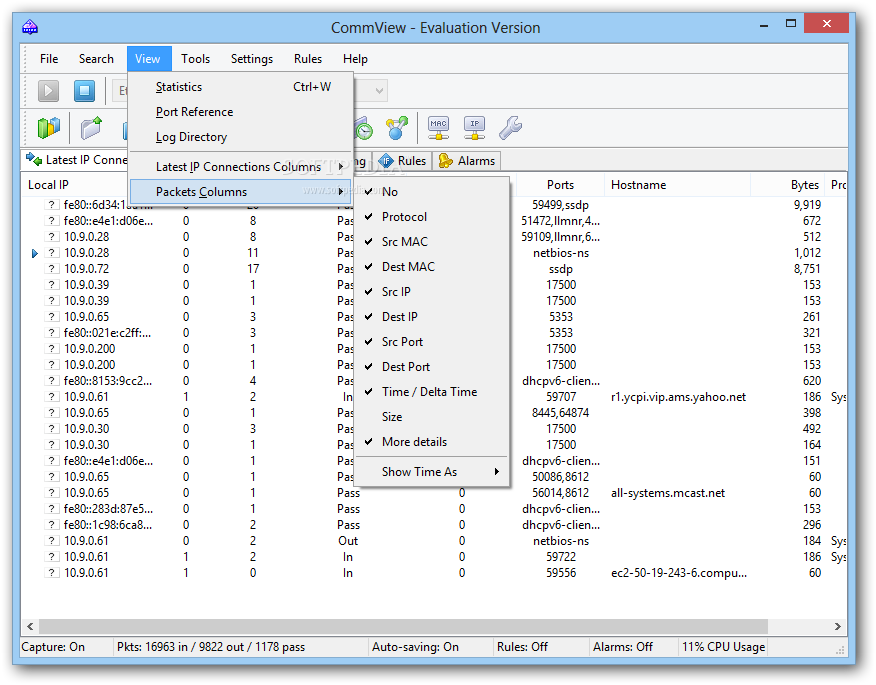The width and height of the screenshot is (876, 685).
Task: Click the clock scheduler toolbar icon
Action: point(364,128)
